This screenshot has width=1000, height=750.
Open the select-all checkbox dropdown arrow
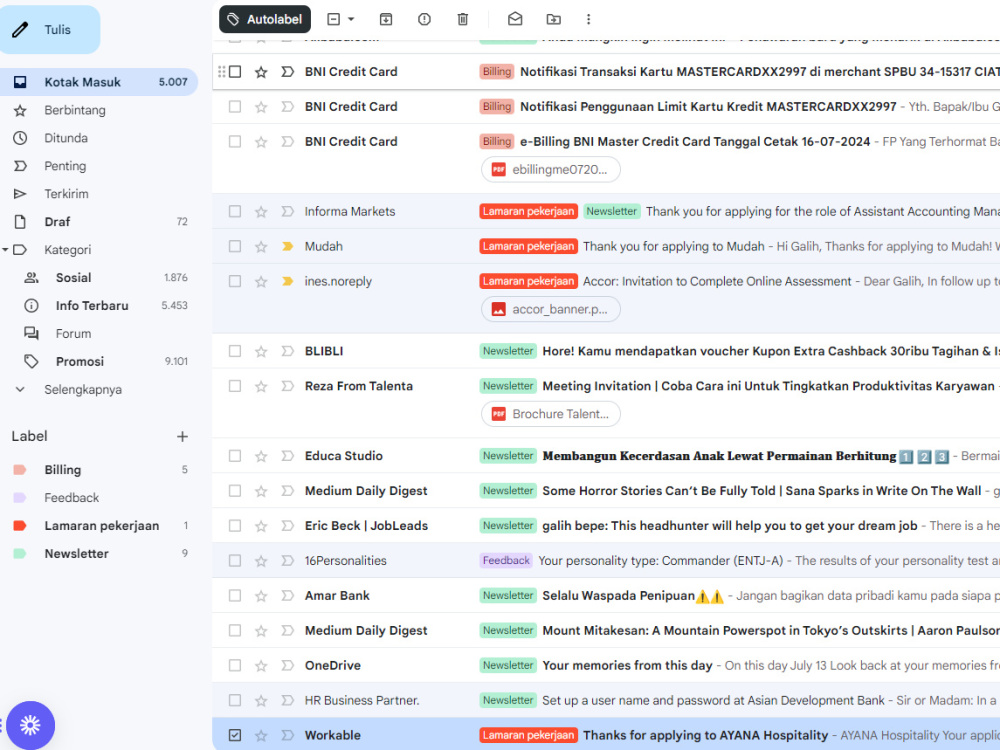[x=351, y=19]
